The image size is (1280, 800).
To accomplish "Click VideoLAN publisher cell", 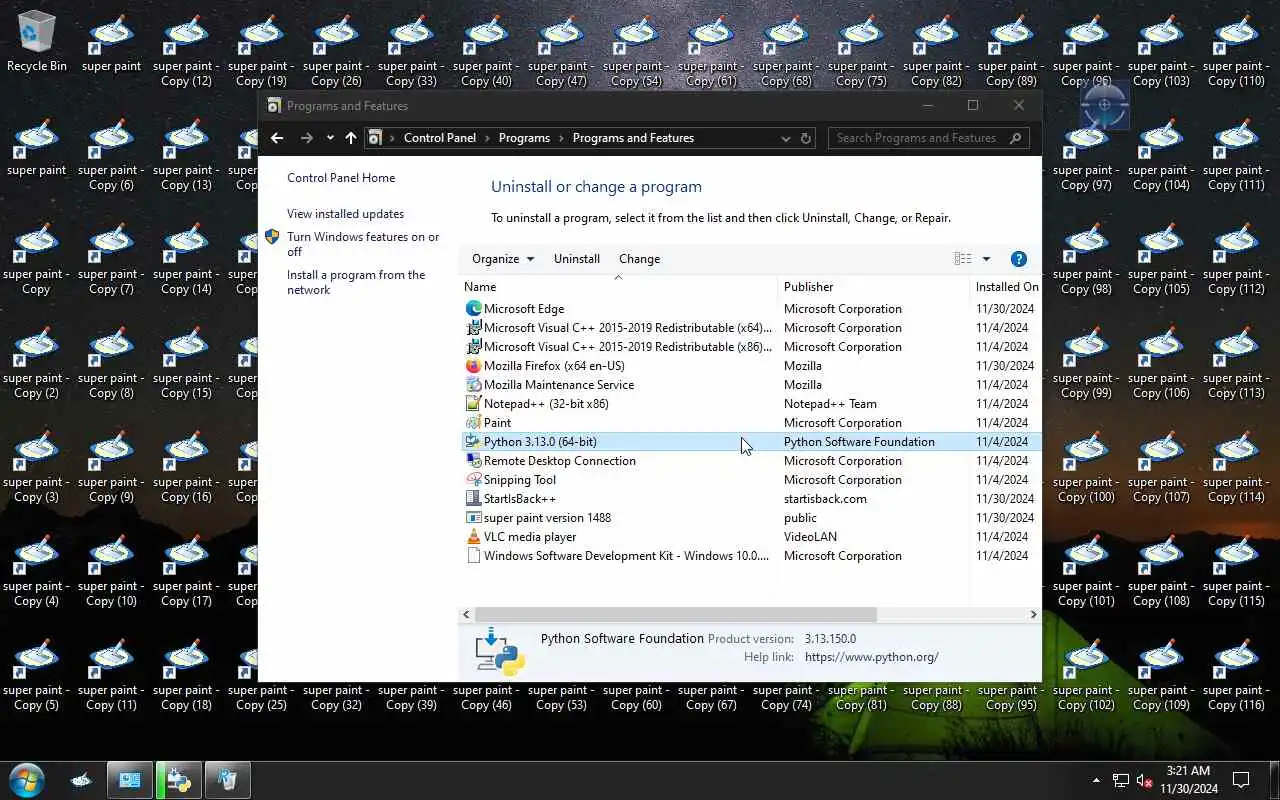I will coord(810,537).
